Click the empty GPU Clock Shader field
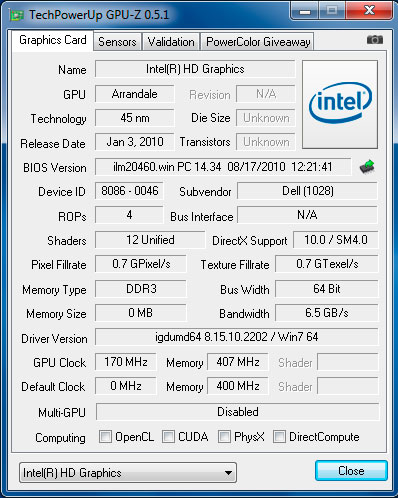Viewport: 398px width, 498px height. click(348, 362)
